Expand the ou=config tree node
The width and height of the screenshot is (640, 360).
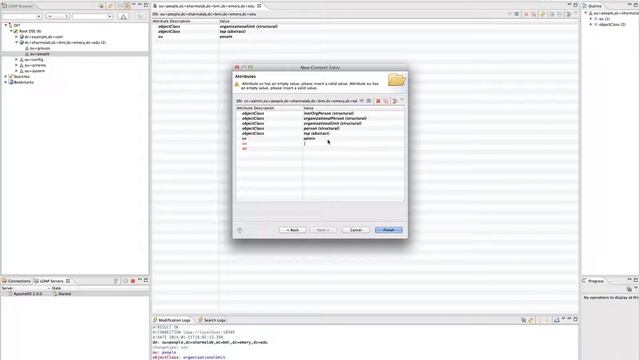coord(16,60)
